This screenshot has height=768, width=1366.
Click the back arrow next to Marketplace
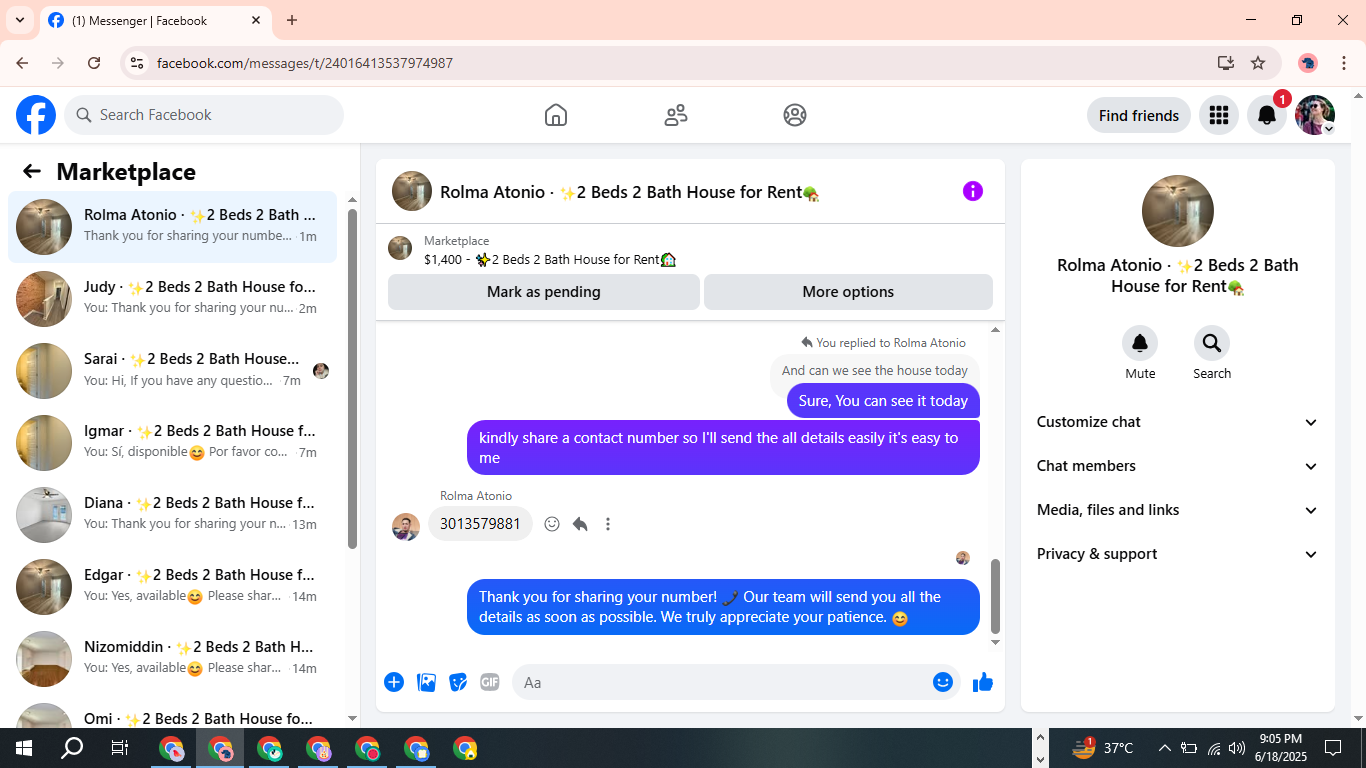32,171
